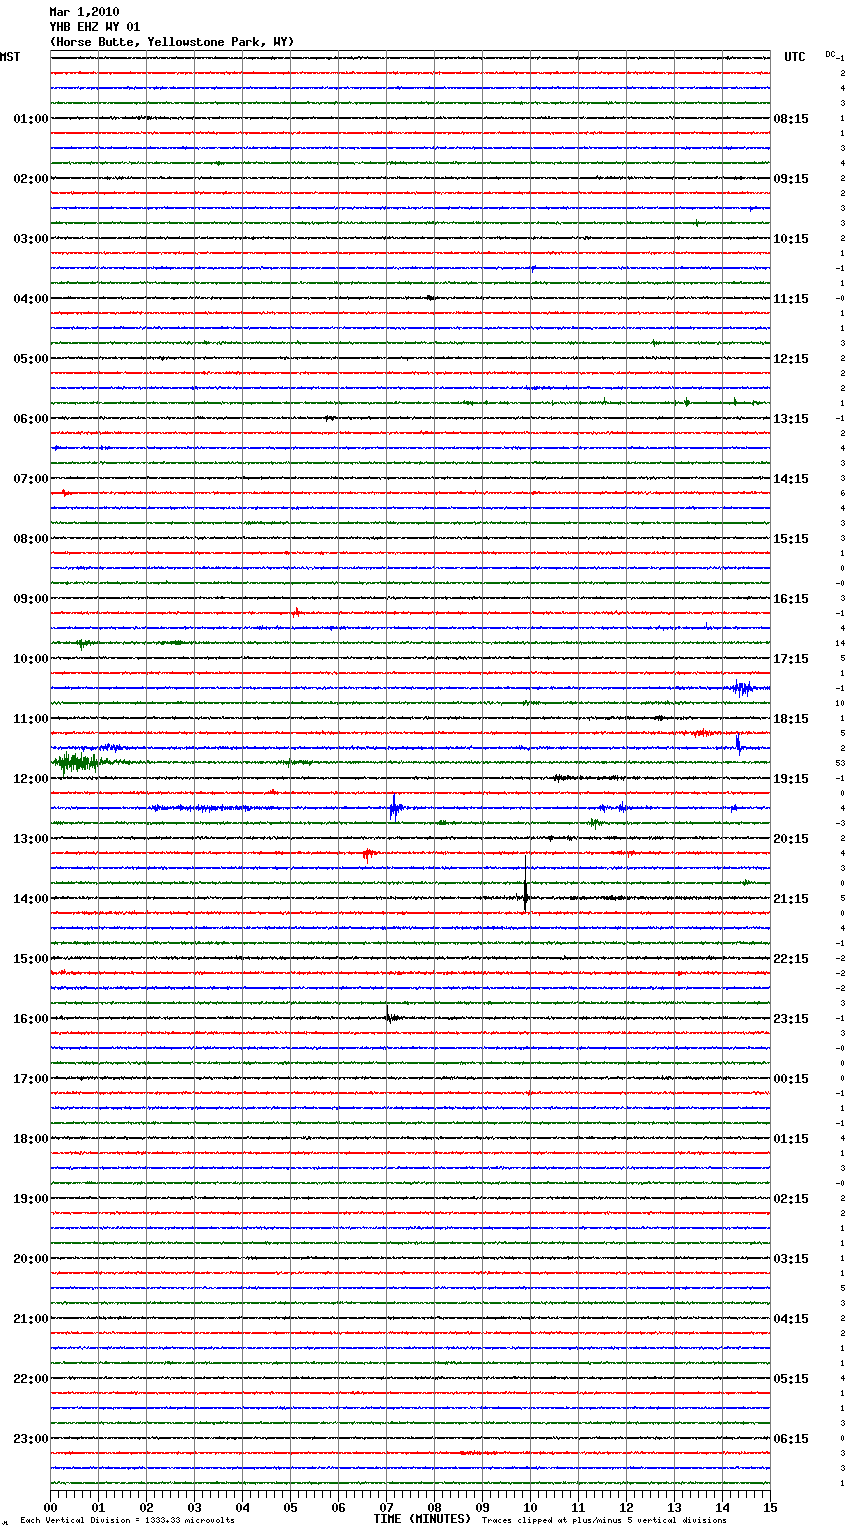The height and width of the screenshot is (1534, 850).
Task: Click the 09:15 UTC time label
Action: tap(791, 179)
